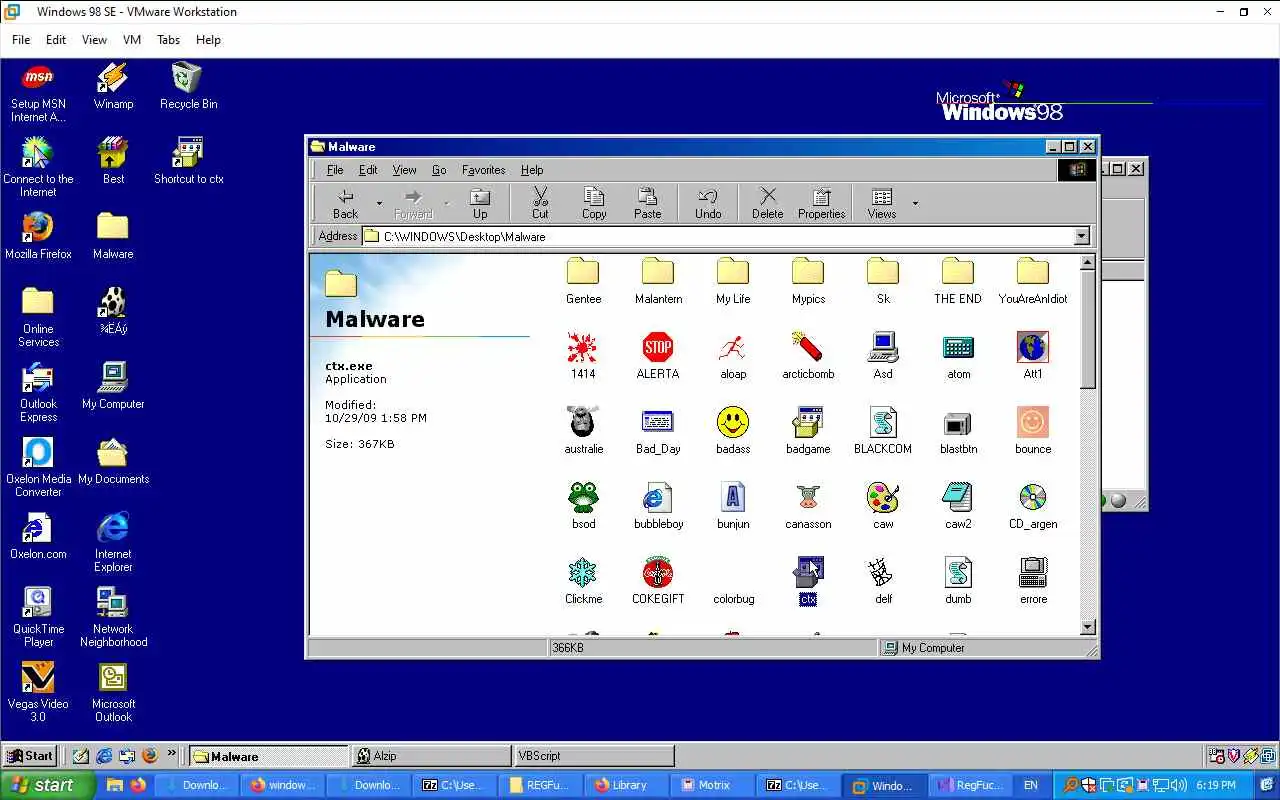This screenshot has height=800, width=1280.
Task: Click the file list scroll up arrow
Action: 1088,263
